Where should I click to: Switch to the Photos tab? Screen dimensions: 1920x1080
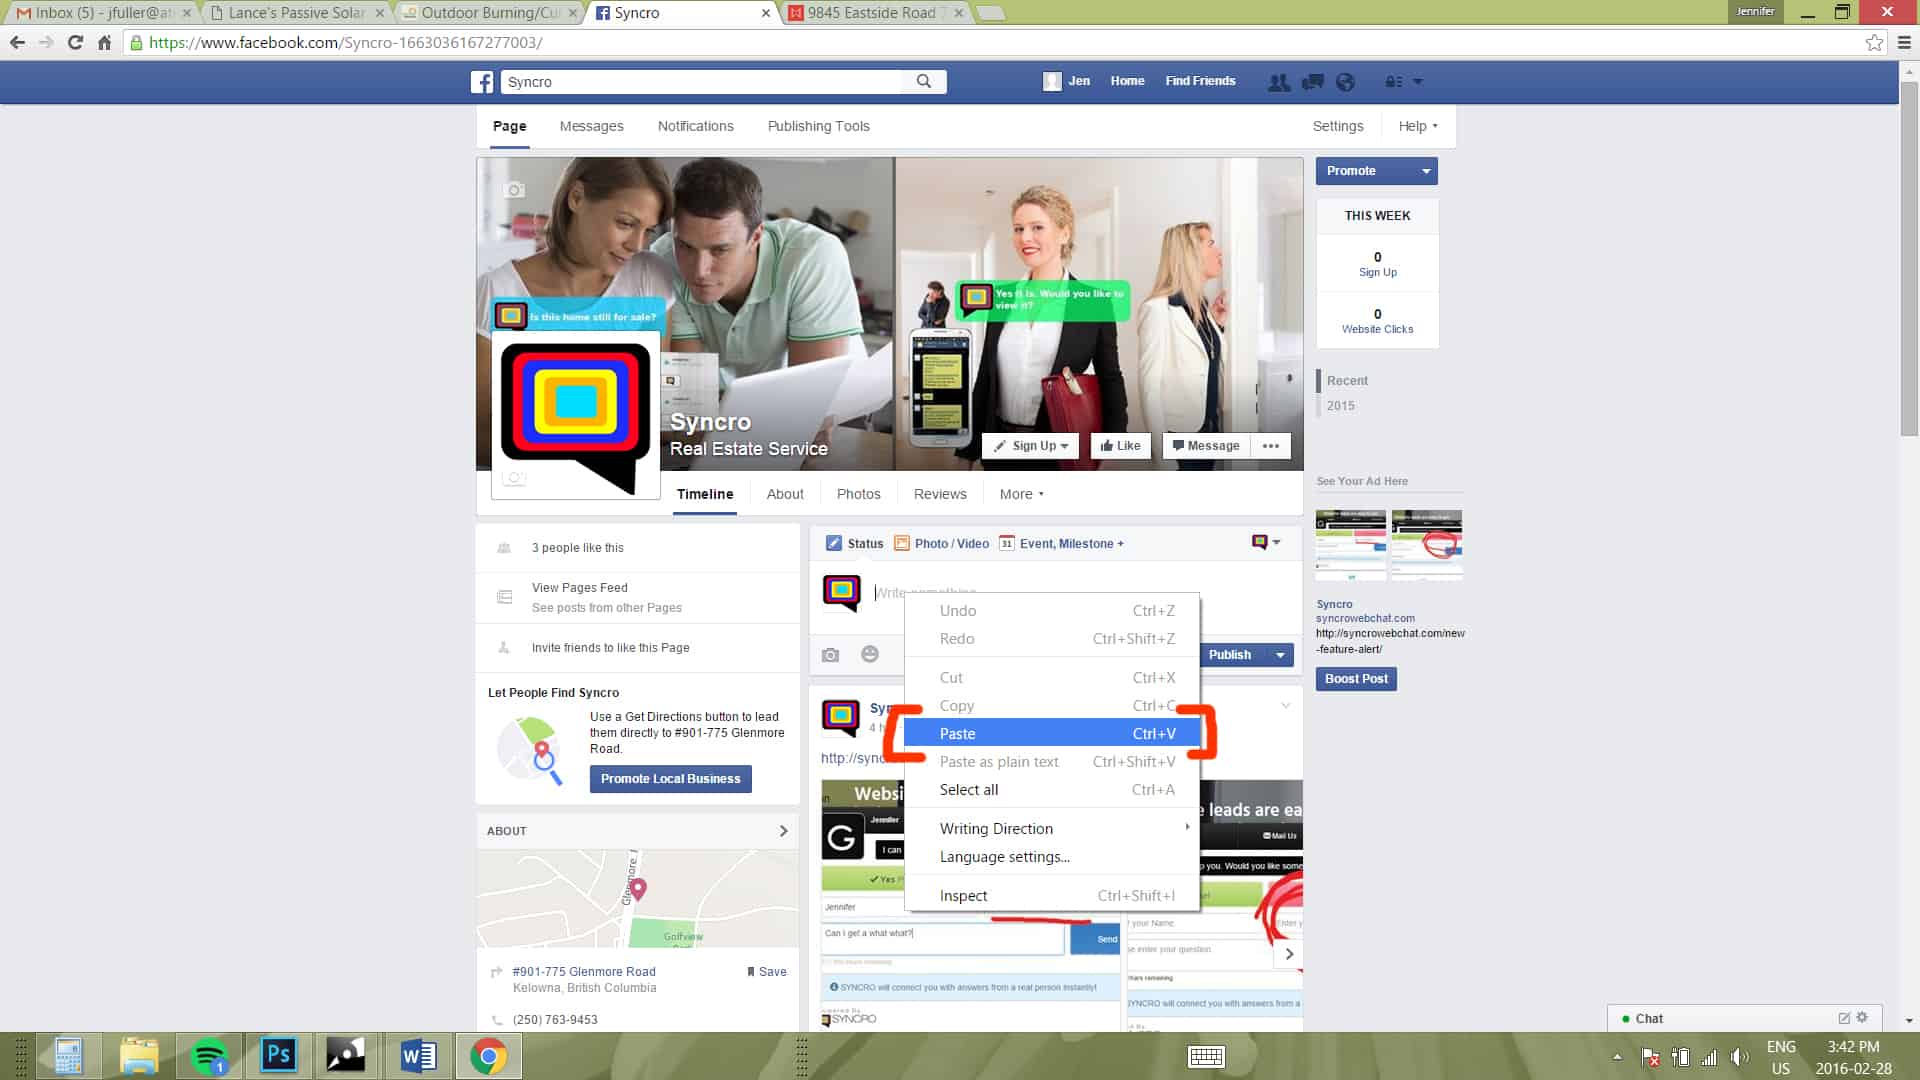858,494
